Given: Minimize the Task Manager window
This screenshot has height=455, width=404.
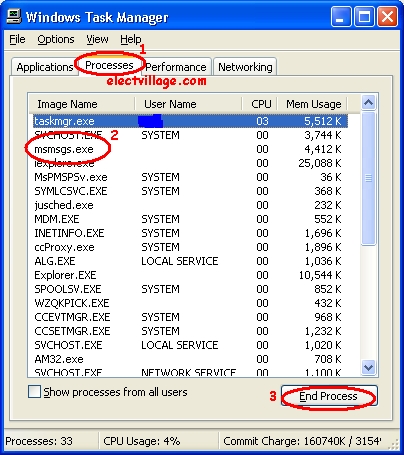Looking at the screenshot, I should tap(341, 17).
